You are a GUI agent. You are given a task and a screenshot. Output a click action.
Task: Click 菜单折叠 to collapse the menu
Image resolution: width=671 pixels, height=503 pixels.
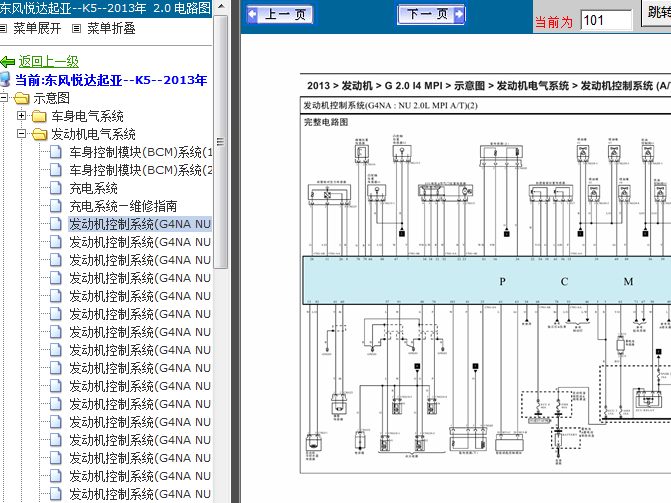click(x=111, y=29)
